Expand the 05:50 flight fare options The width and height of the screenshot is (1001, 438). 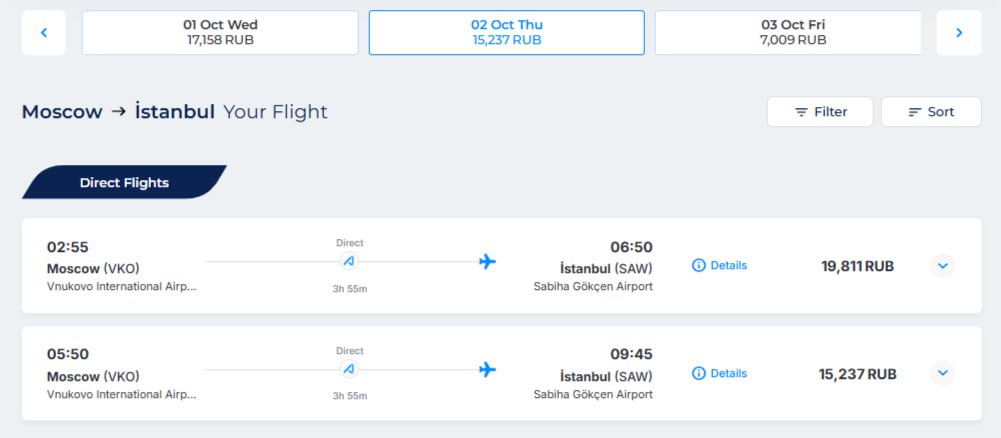(x=942, y=374)
